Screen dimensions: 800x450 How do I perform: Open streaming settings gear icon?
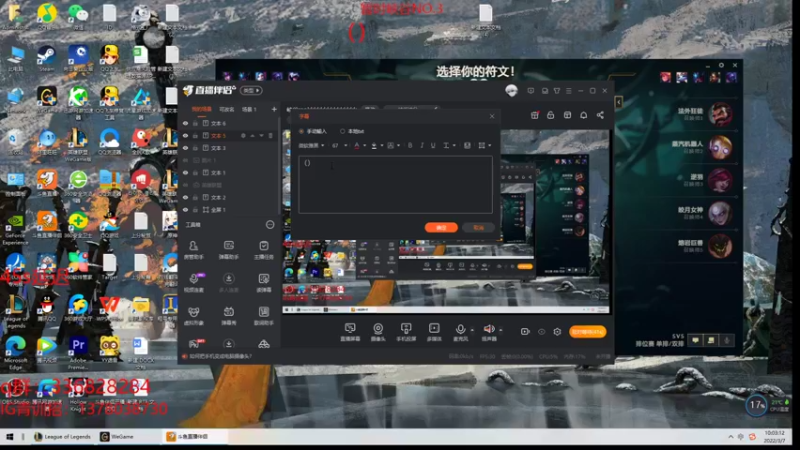tap(557, 332)
